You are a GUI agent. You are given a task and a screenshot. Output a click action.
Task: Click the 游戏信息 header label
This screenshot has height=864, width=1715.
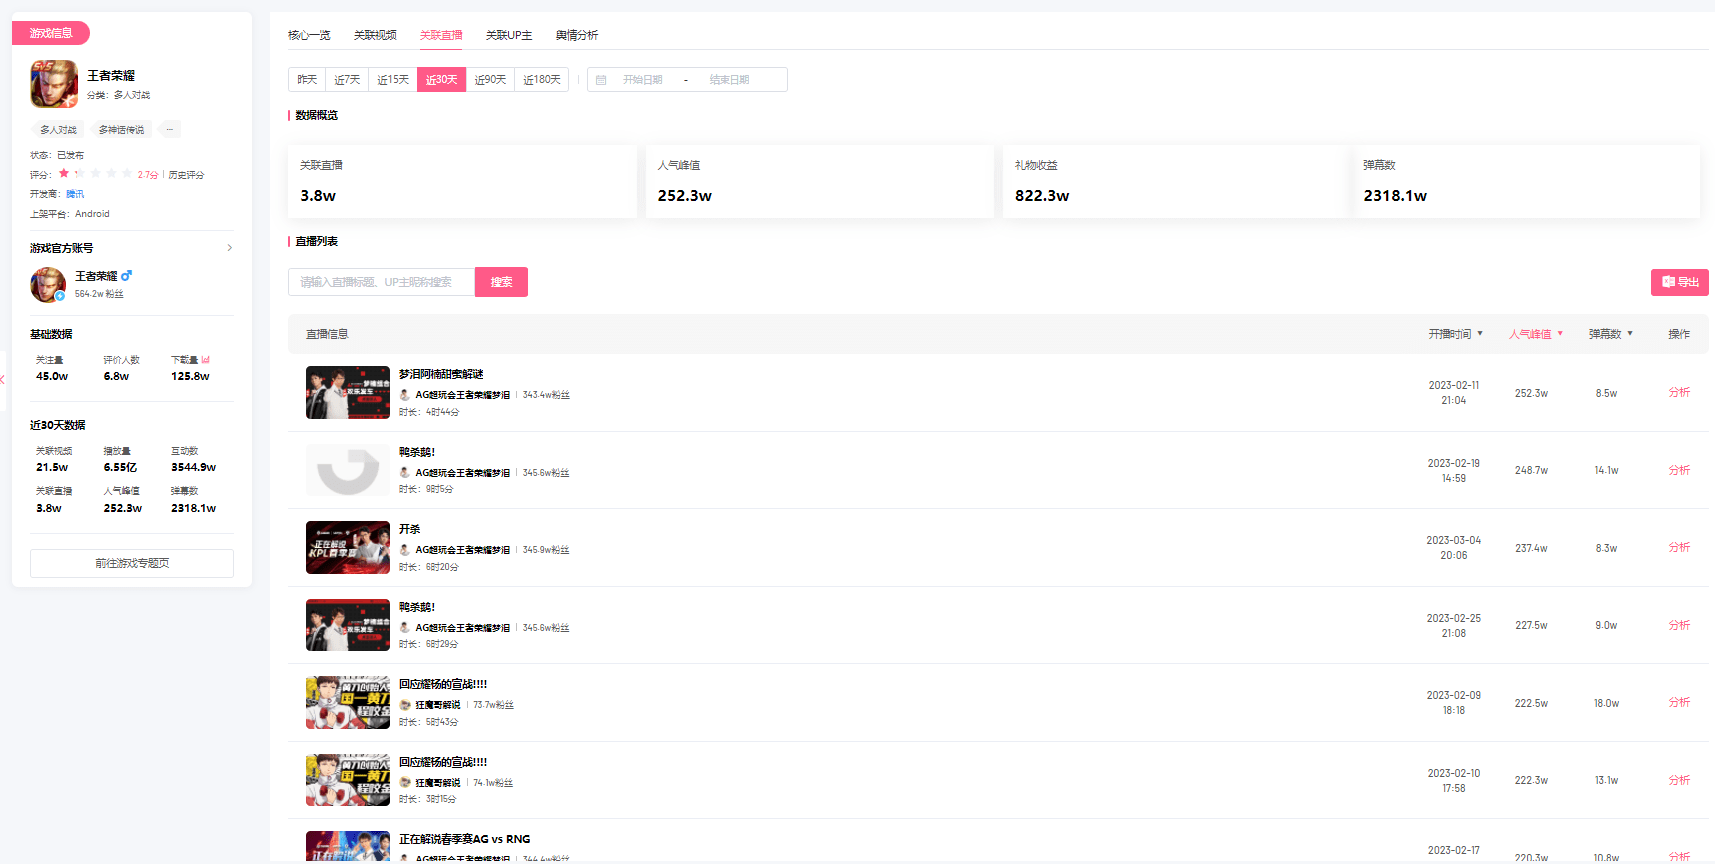click(51, 33)
